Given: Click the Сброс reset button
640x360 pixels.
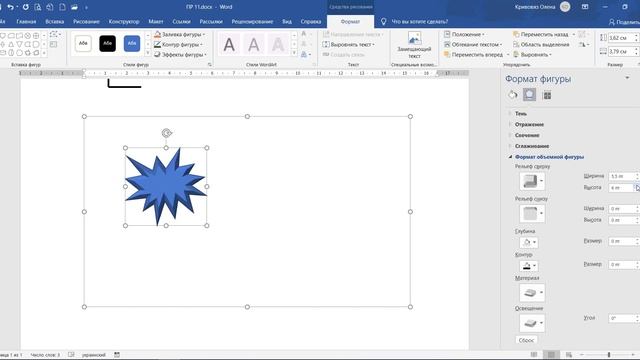Looking at the screenshot, I should (526, 340).
